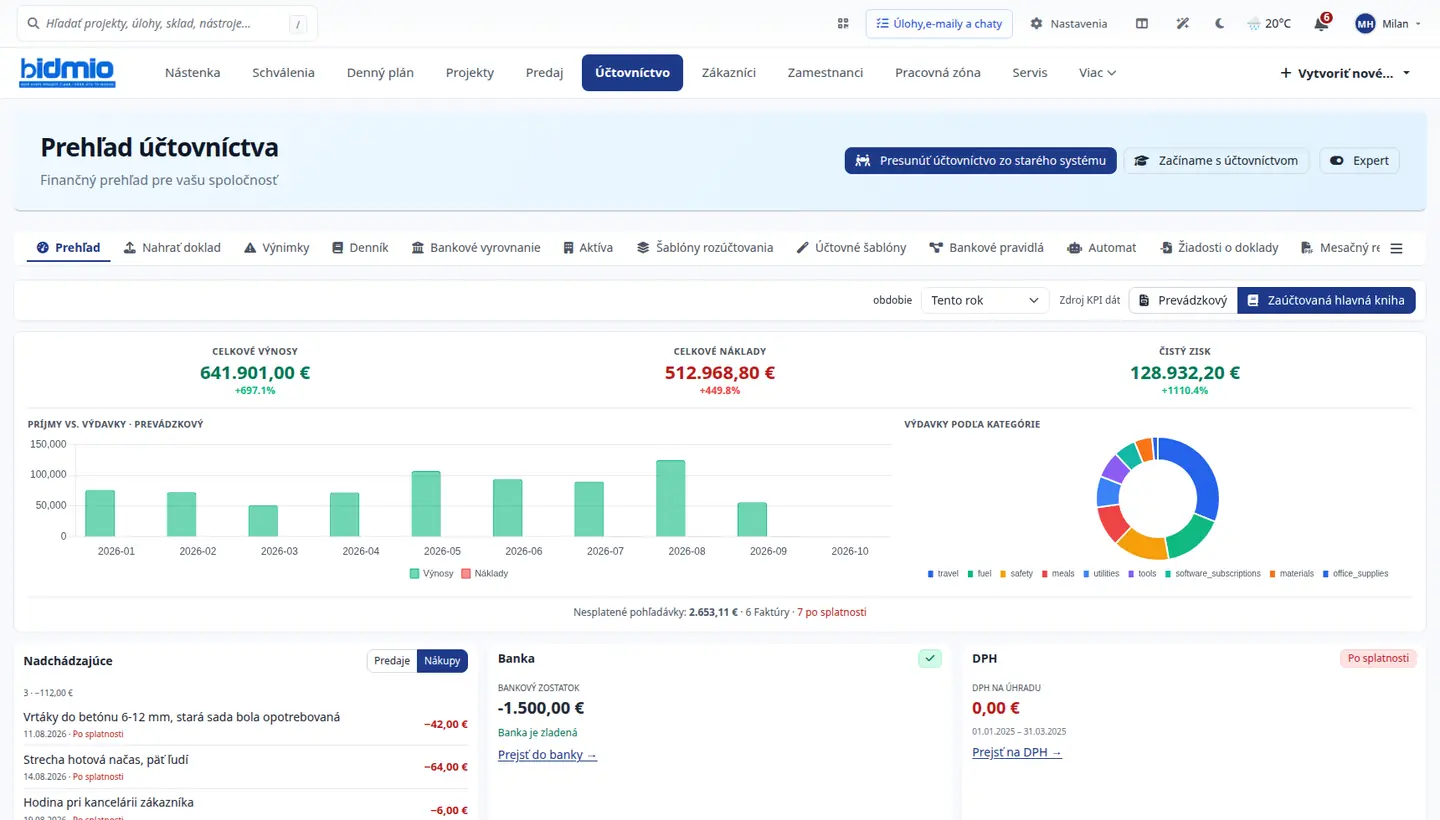The height and width of the screenshot is (820, 1440).
Task: Click the split layout icon
Action: [x=1142, y=23]
